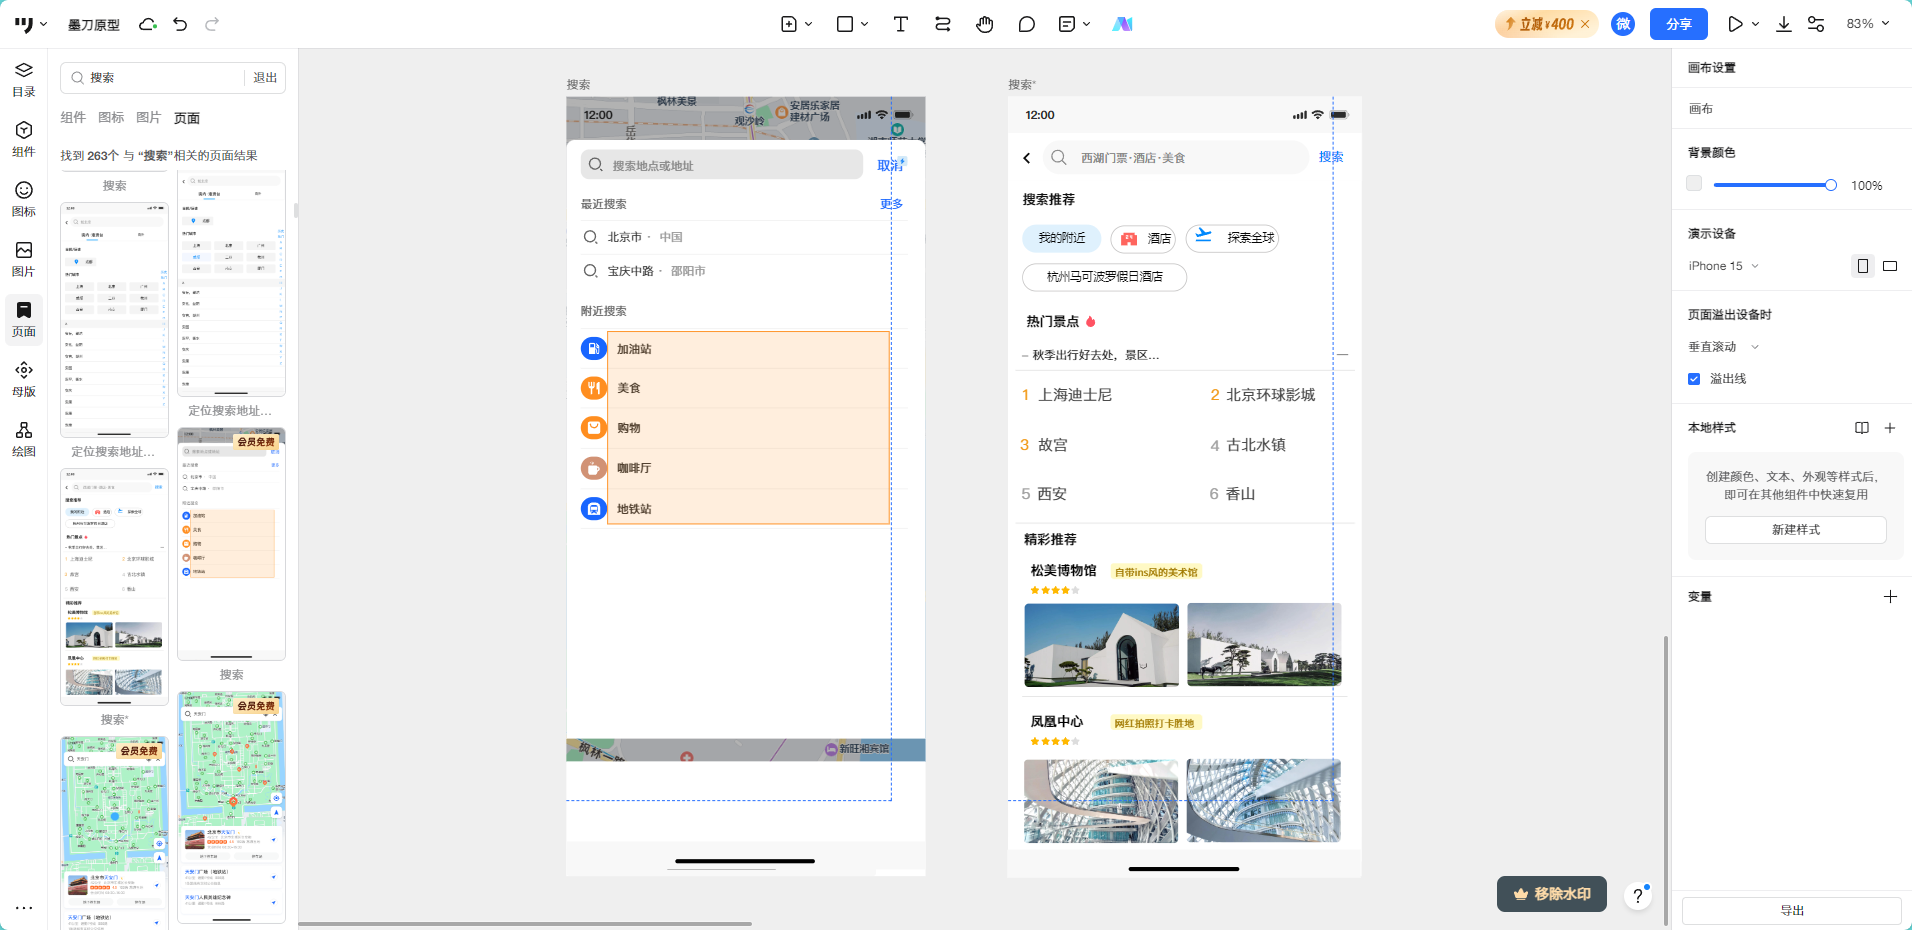This screenshot has height=930, width=1912.
Task: Open the help question mark button
Action: [x=1638, y=896]
